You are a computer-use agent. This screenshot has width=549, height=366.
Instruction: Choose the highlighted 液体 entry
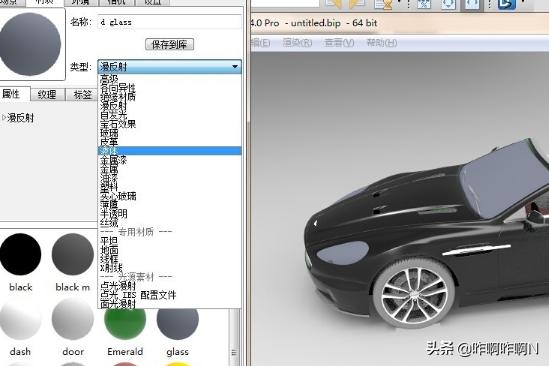tap(169, 151)
